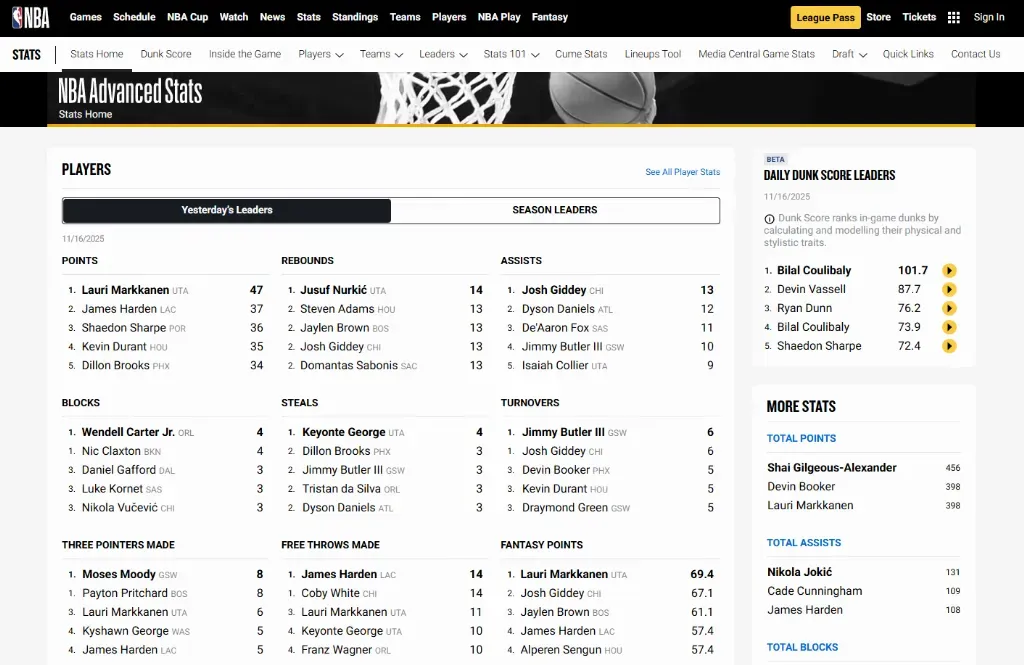The width and height of the screenshot is (1024, 665).
Task: Open the Leaders dropdown menu
Action: 443,54
